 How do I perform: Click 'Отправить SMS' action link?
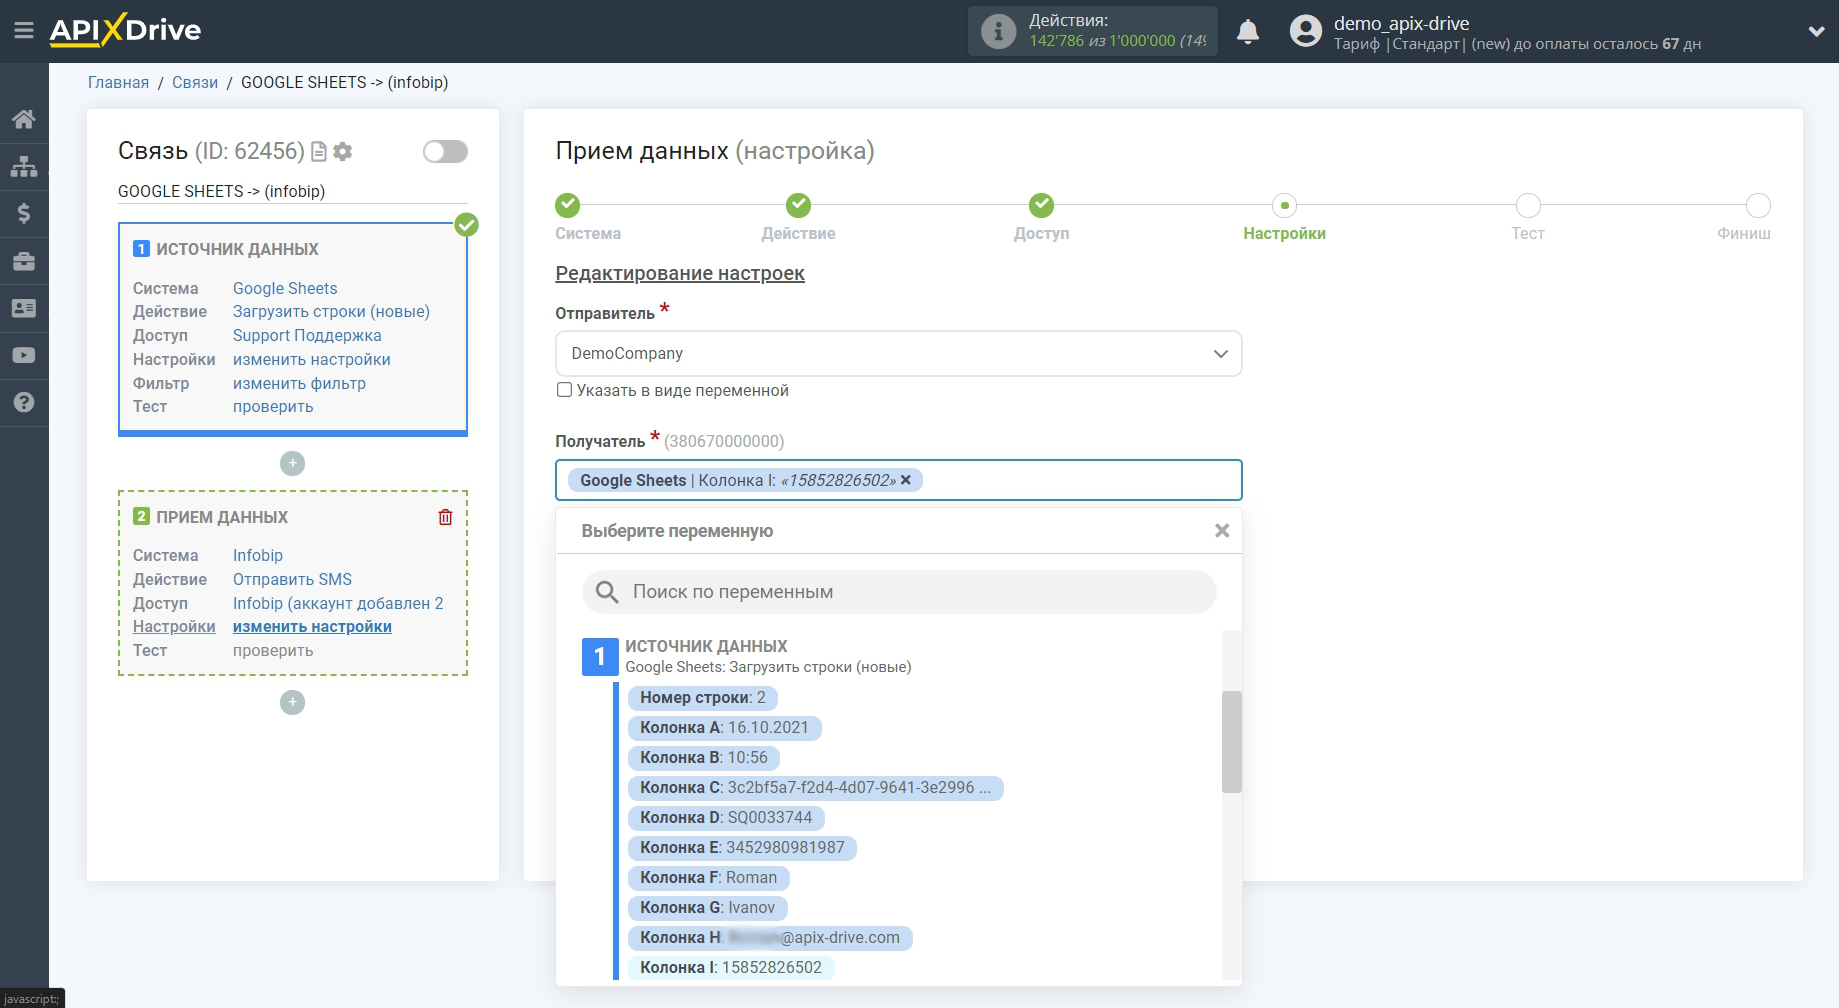[292, 579]
